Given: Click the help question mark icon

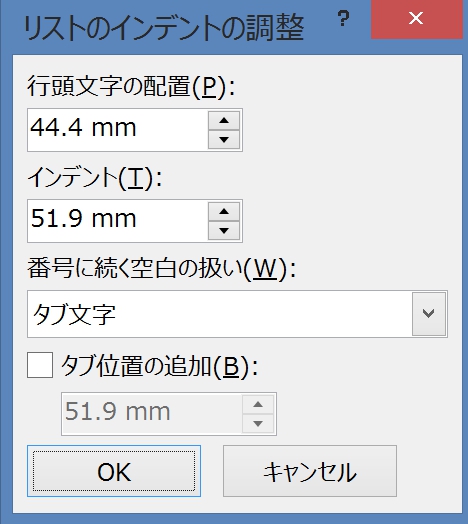Looking at the screenshot, I should tap(343, 18).
